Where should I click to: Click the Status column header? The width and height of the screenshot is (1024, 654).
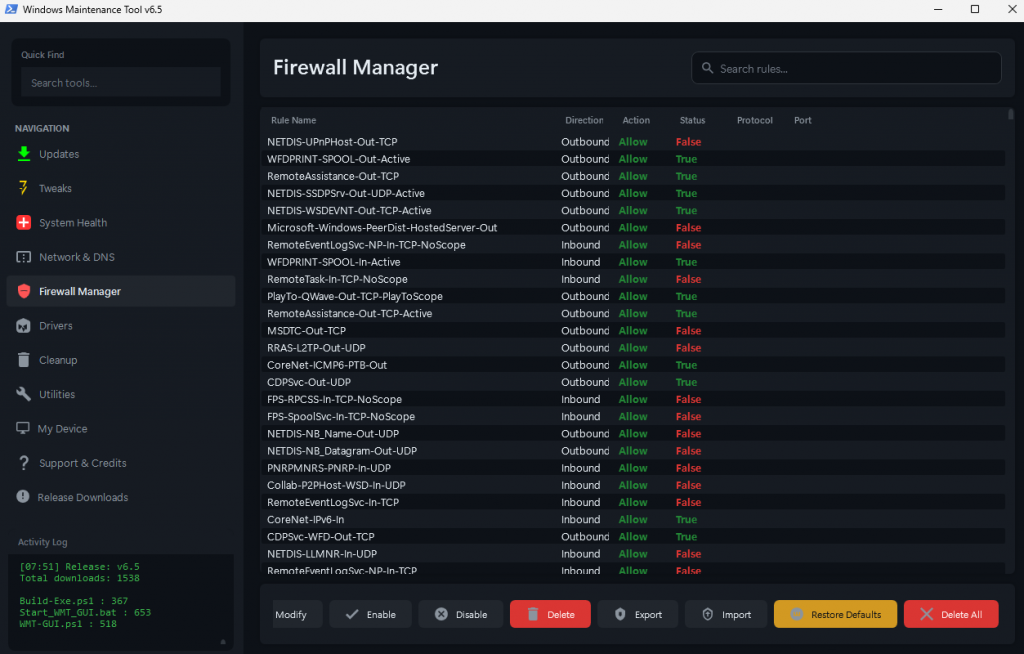(x=692, y=120)
